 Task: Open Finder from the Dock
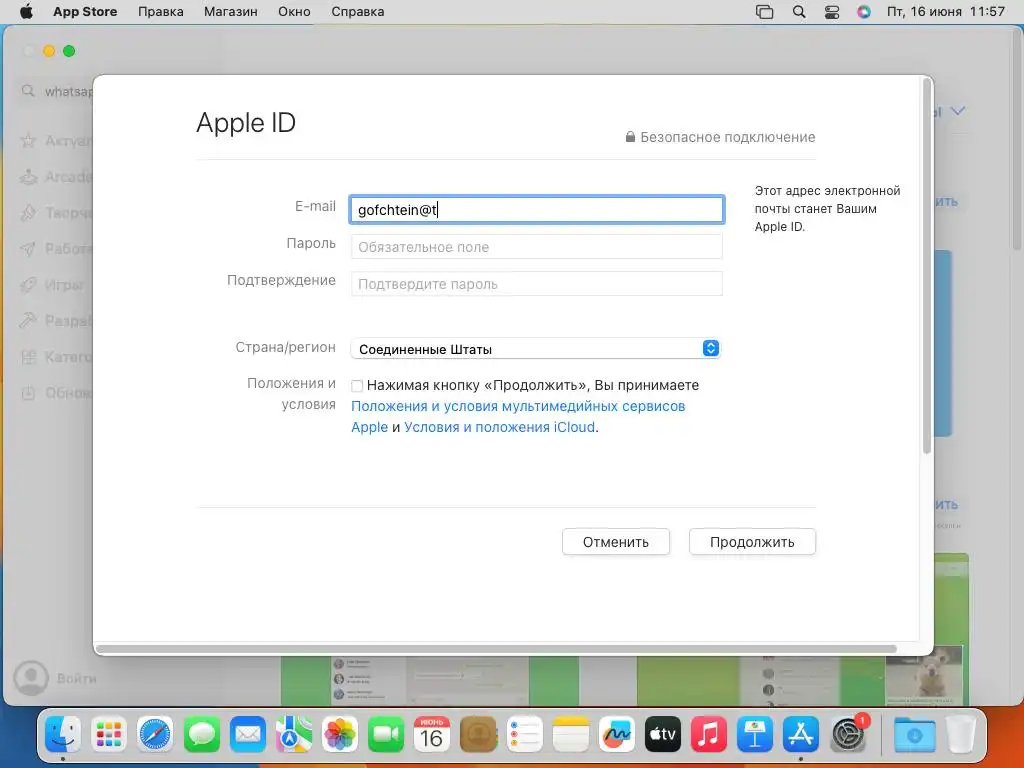click(63, 735)
